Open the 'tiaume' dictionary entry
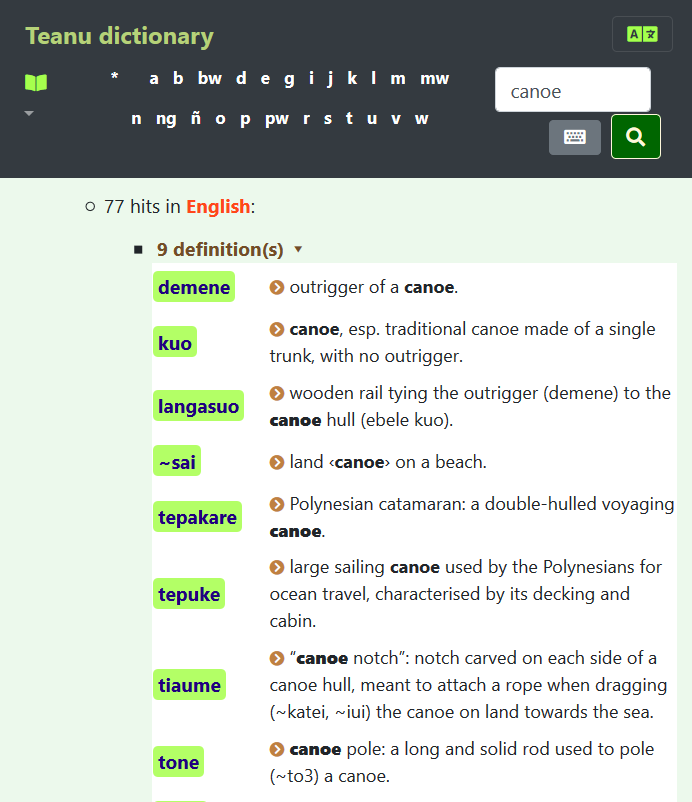Viewport: 692px width, 802px height. pyautogui.click(x=189, y=685)
